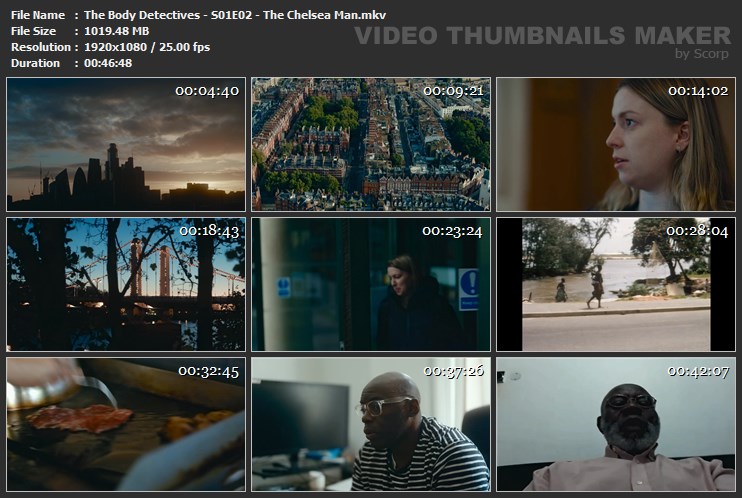Click the timestamp '00:23:24'
The height and width of the screenshot is (498, 742).
[x=452, y=231]
